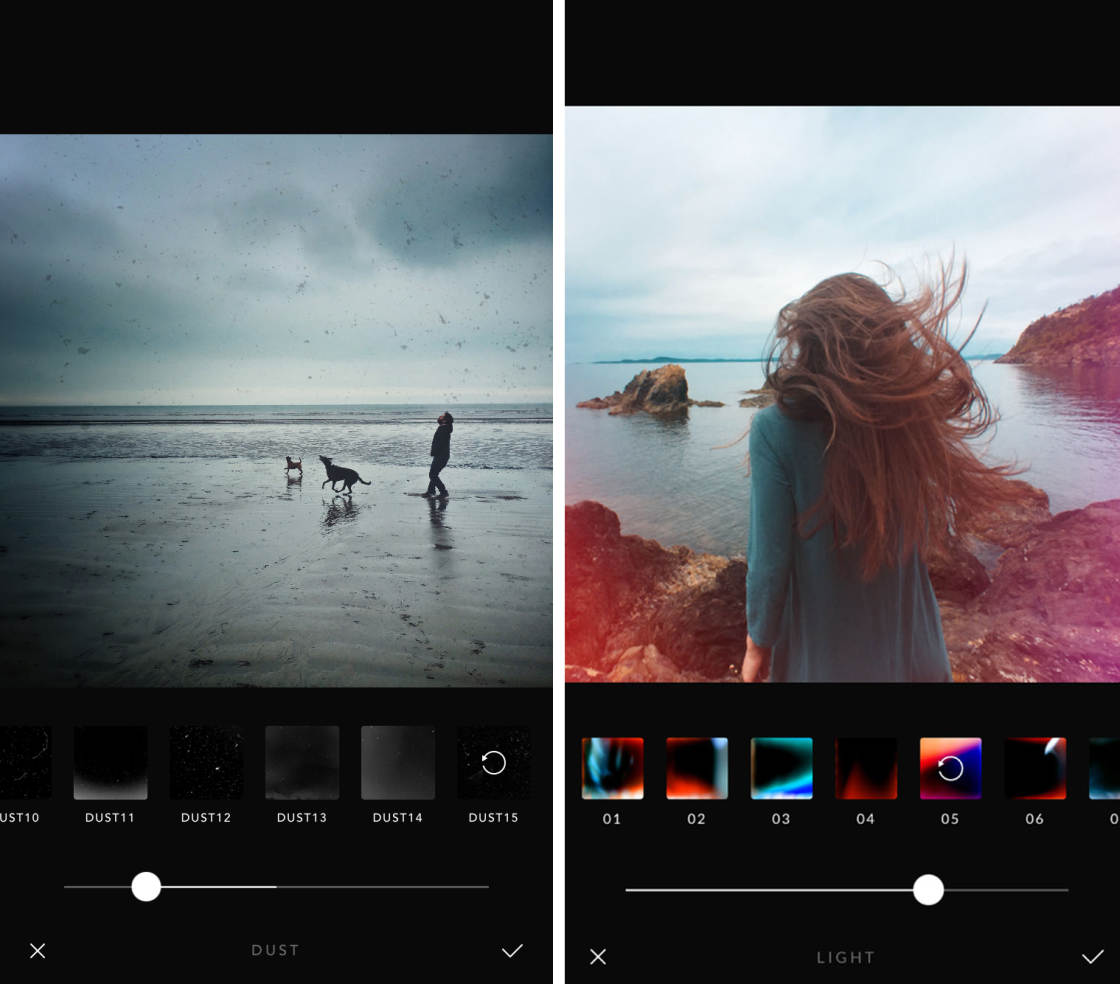Choose the DUST12 texture thumbnail

pyautogui.click(x=206, y=763)
